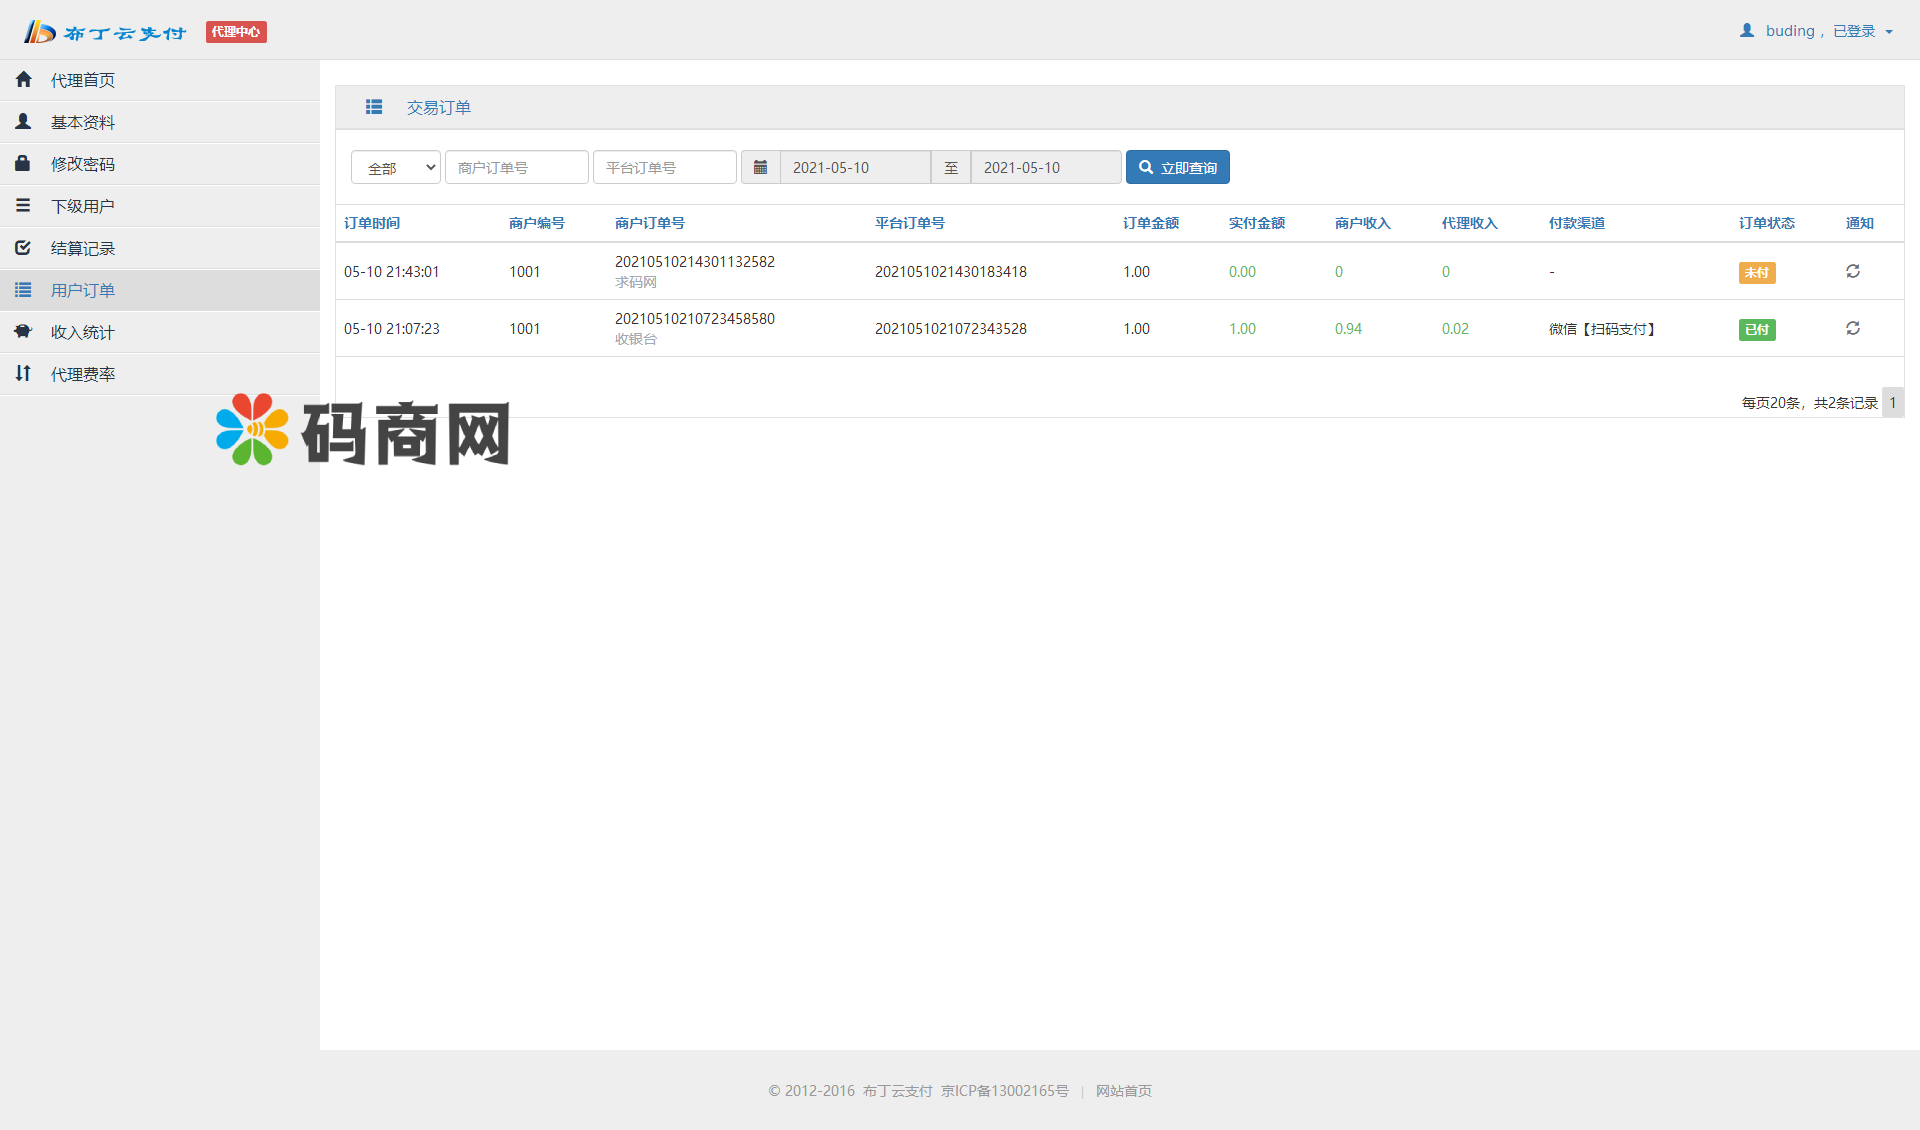Click the checkmark icon for 结算记录

23,247
